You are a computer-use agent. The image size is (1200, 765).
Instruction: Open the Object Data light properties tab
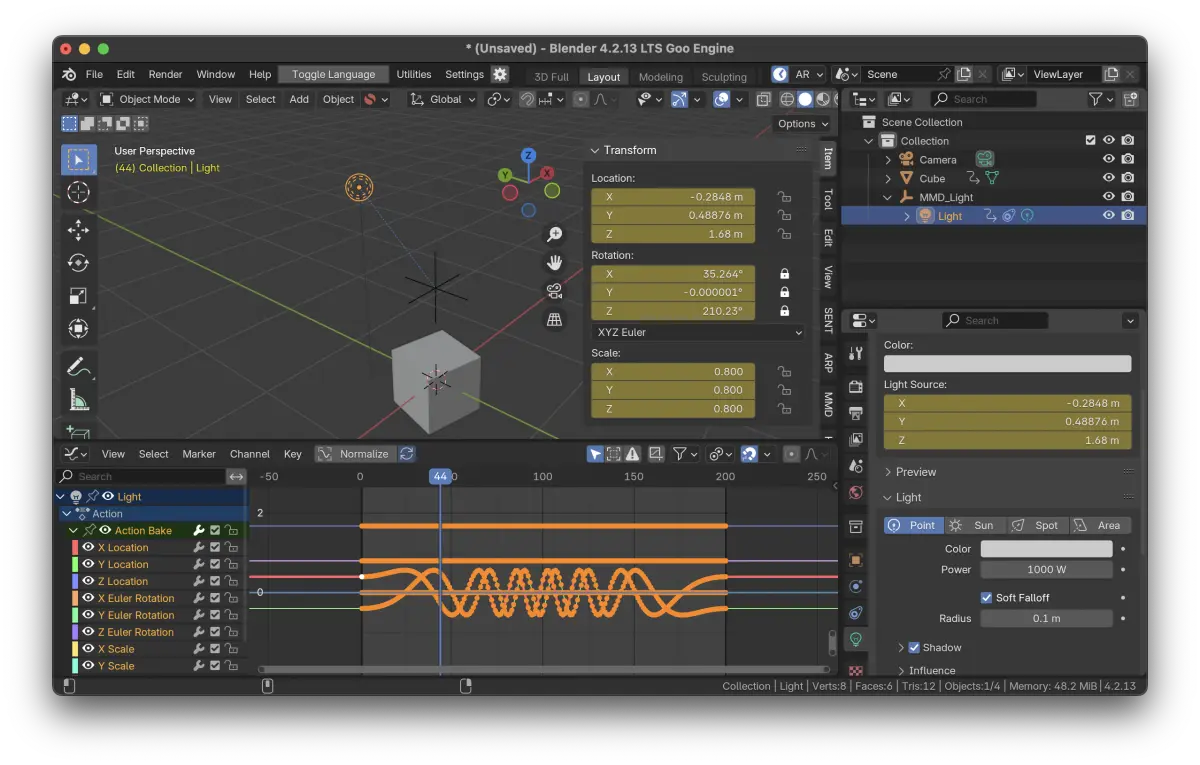pyautogui.click(x=855, y=639)
